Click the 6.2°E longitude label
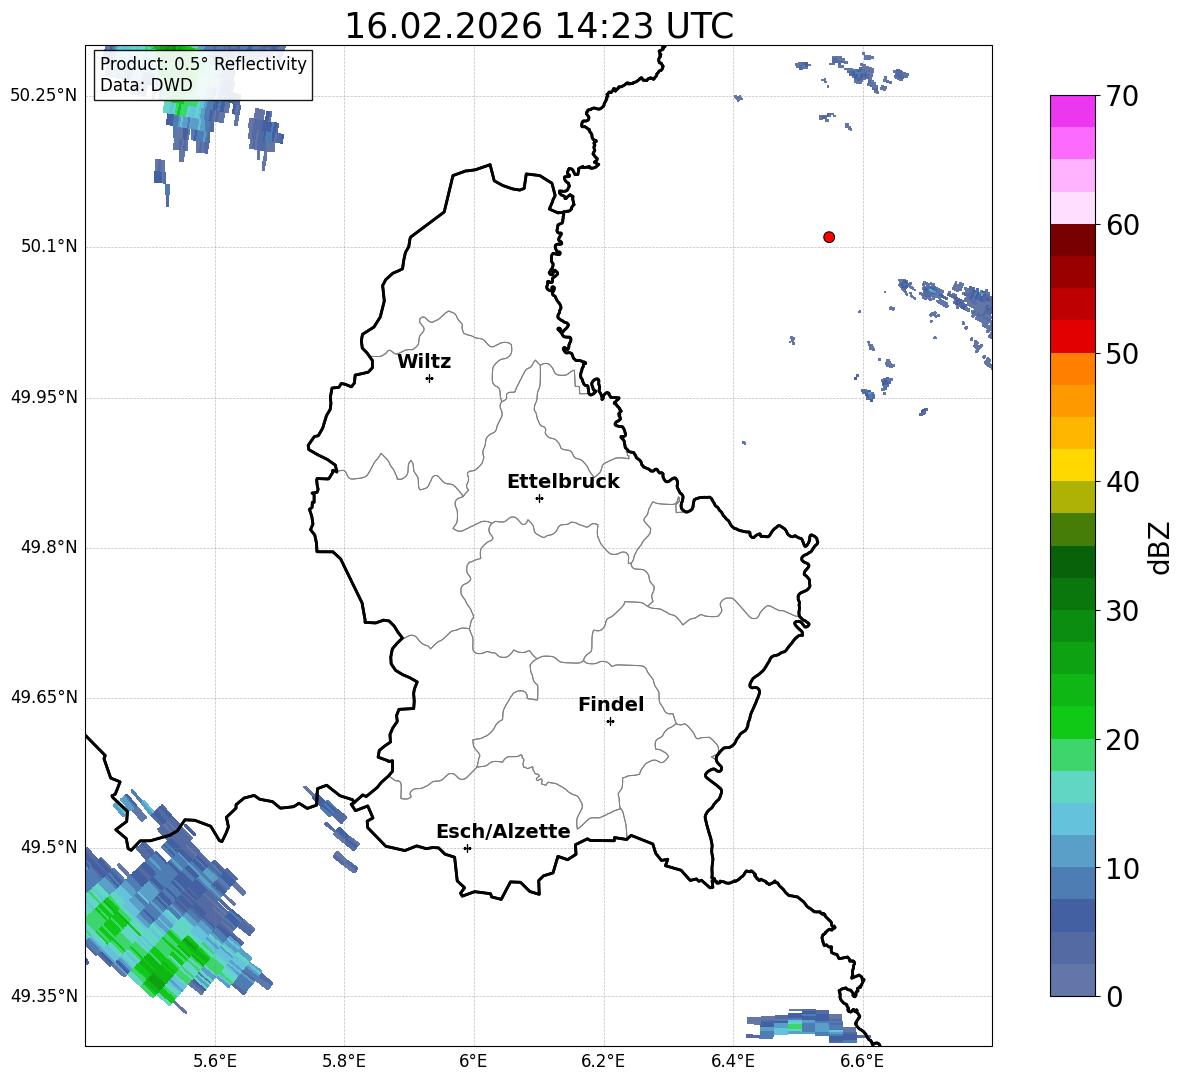The width and height of the screenshot is (1184, 1081). (603, 1061)
